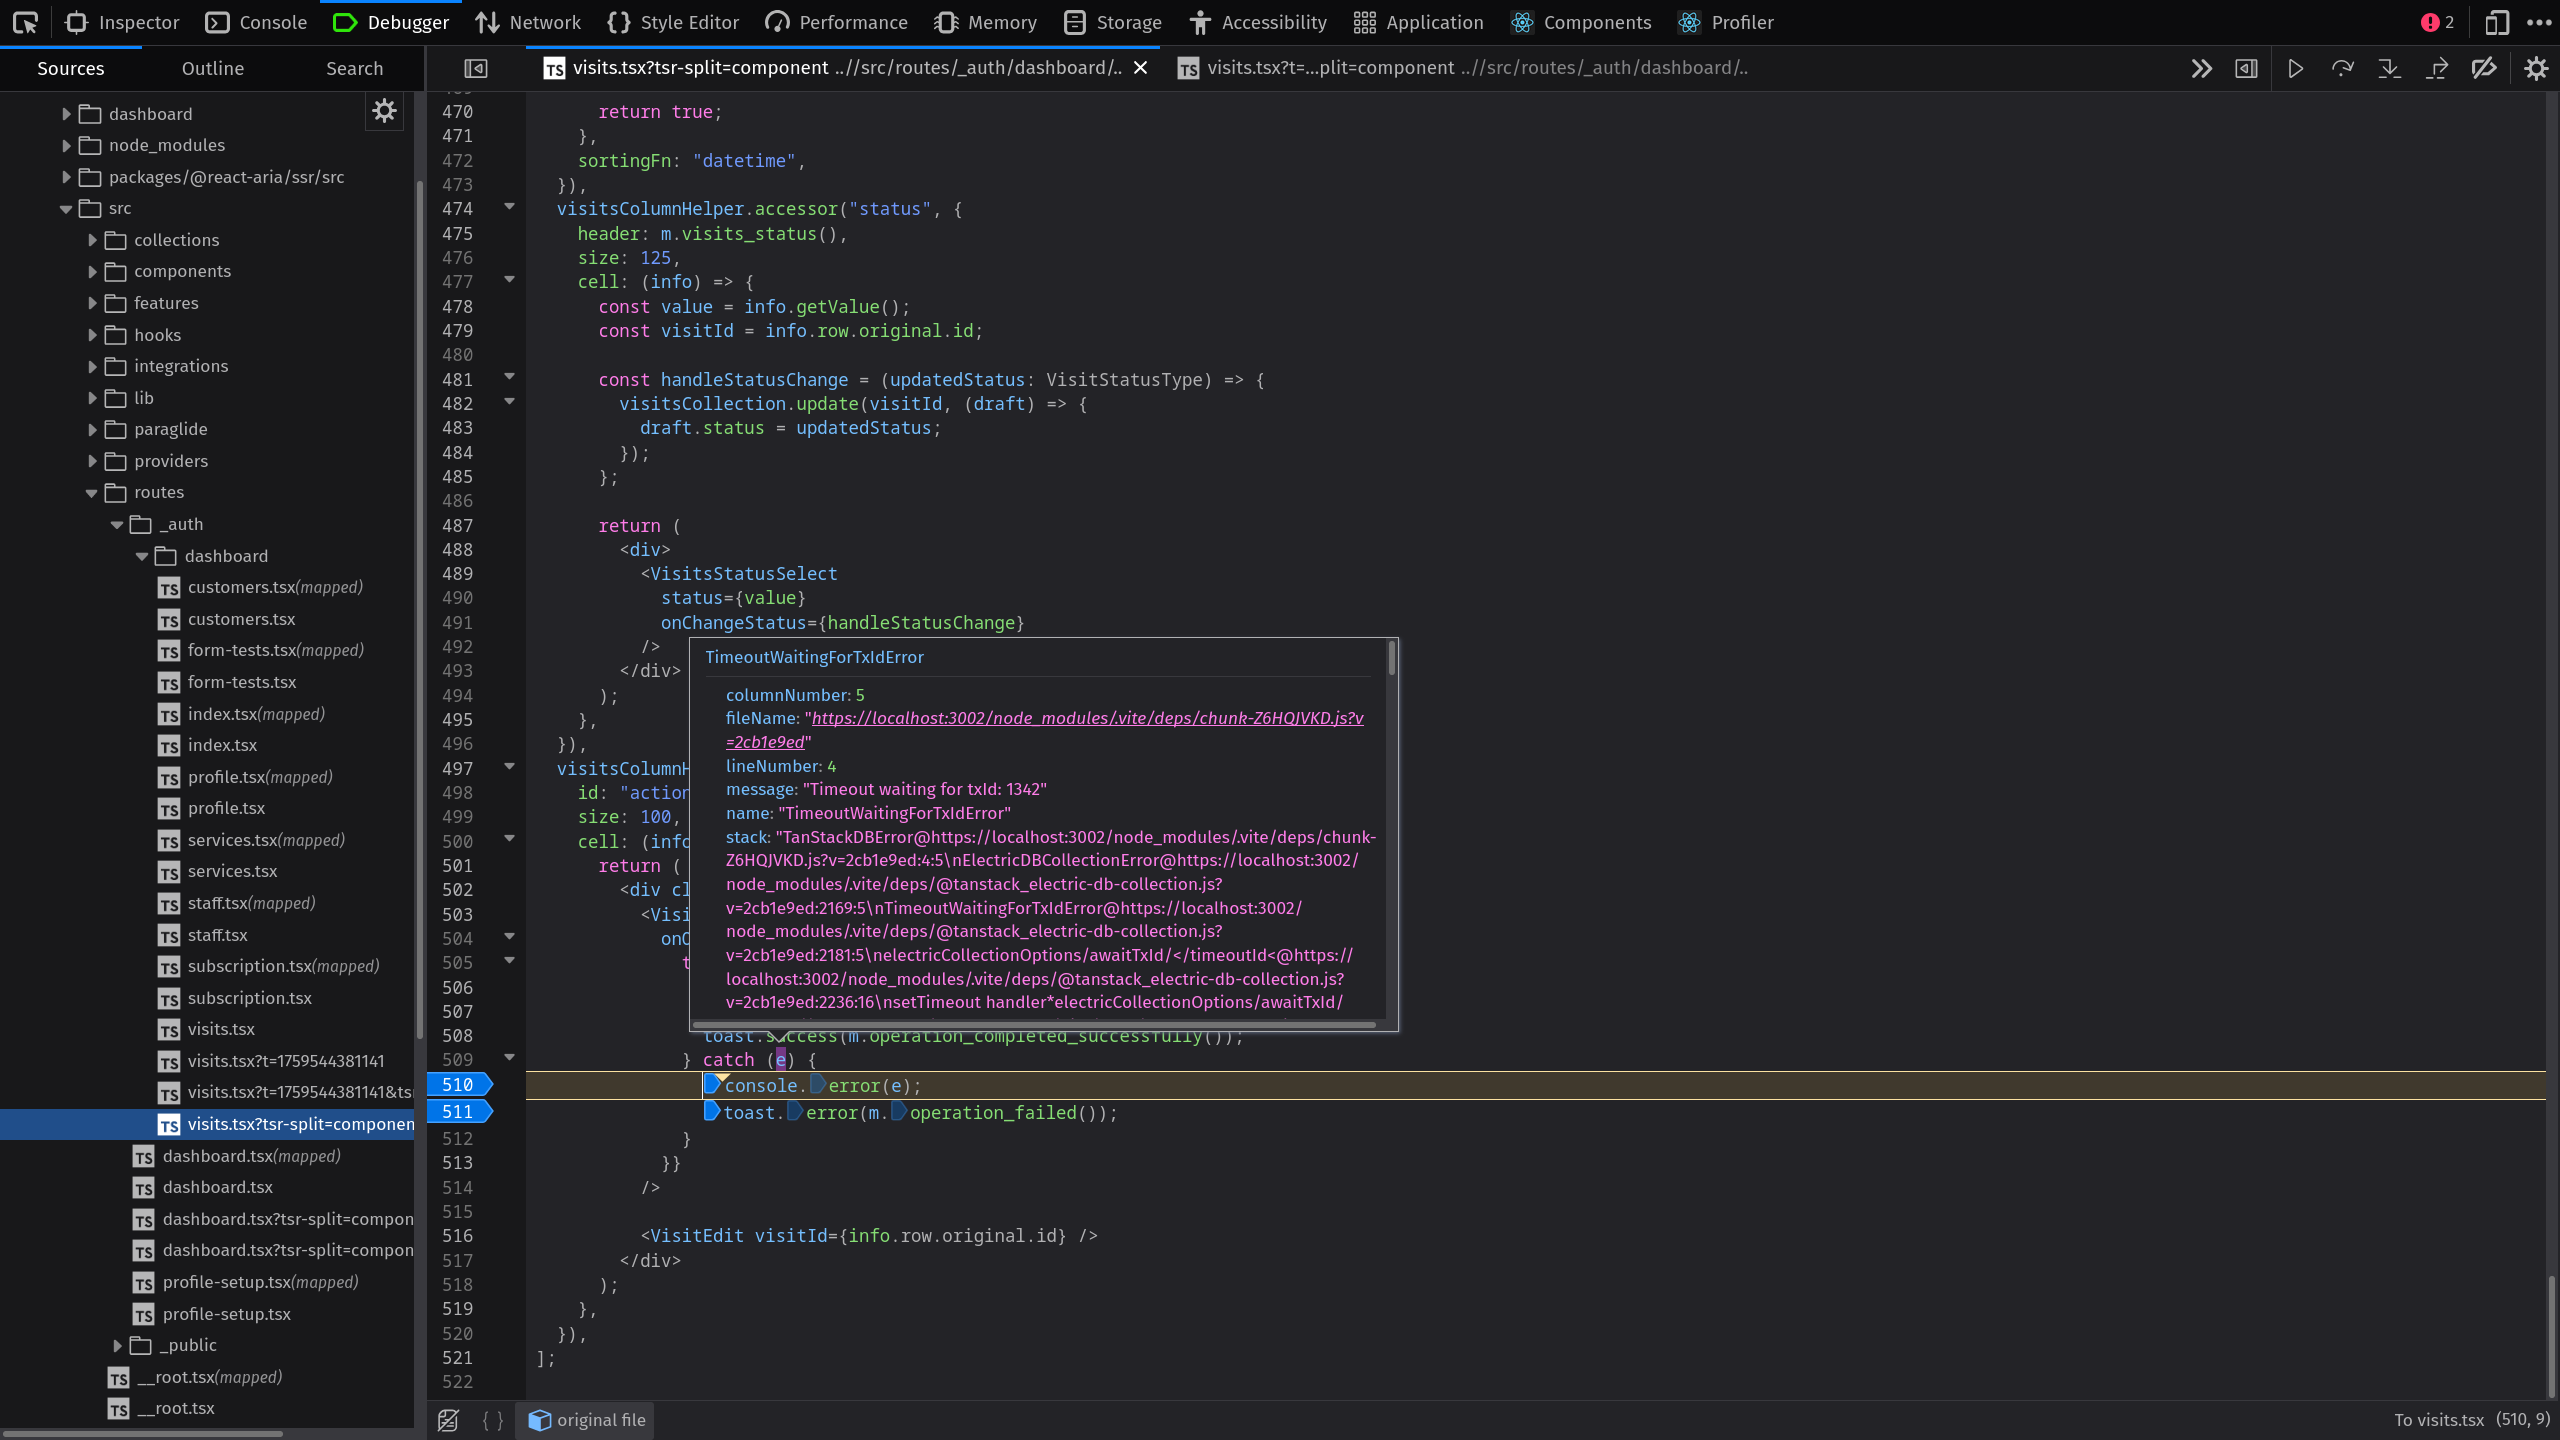Click the original file button
Screen dimensions: 2560x1440
[x=587, y=1420]
